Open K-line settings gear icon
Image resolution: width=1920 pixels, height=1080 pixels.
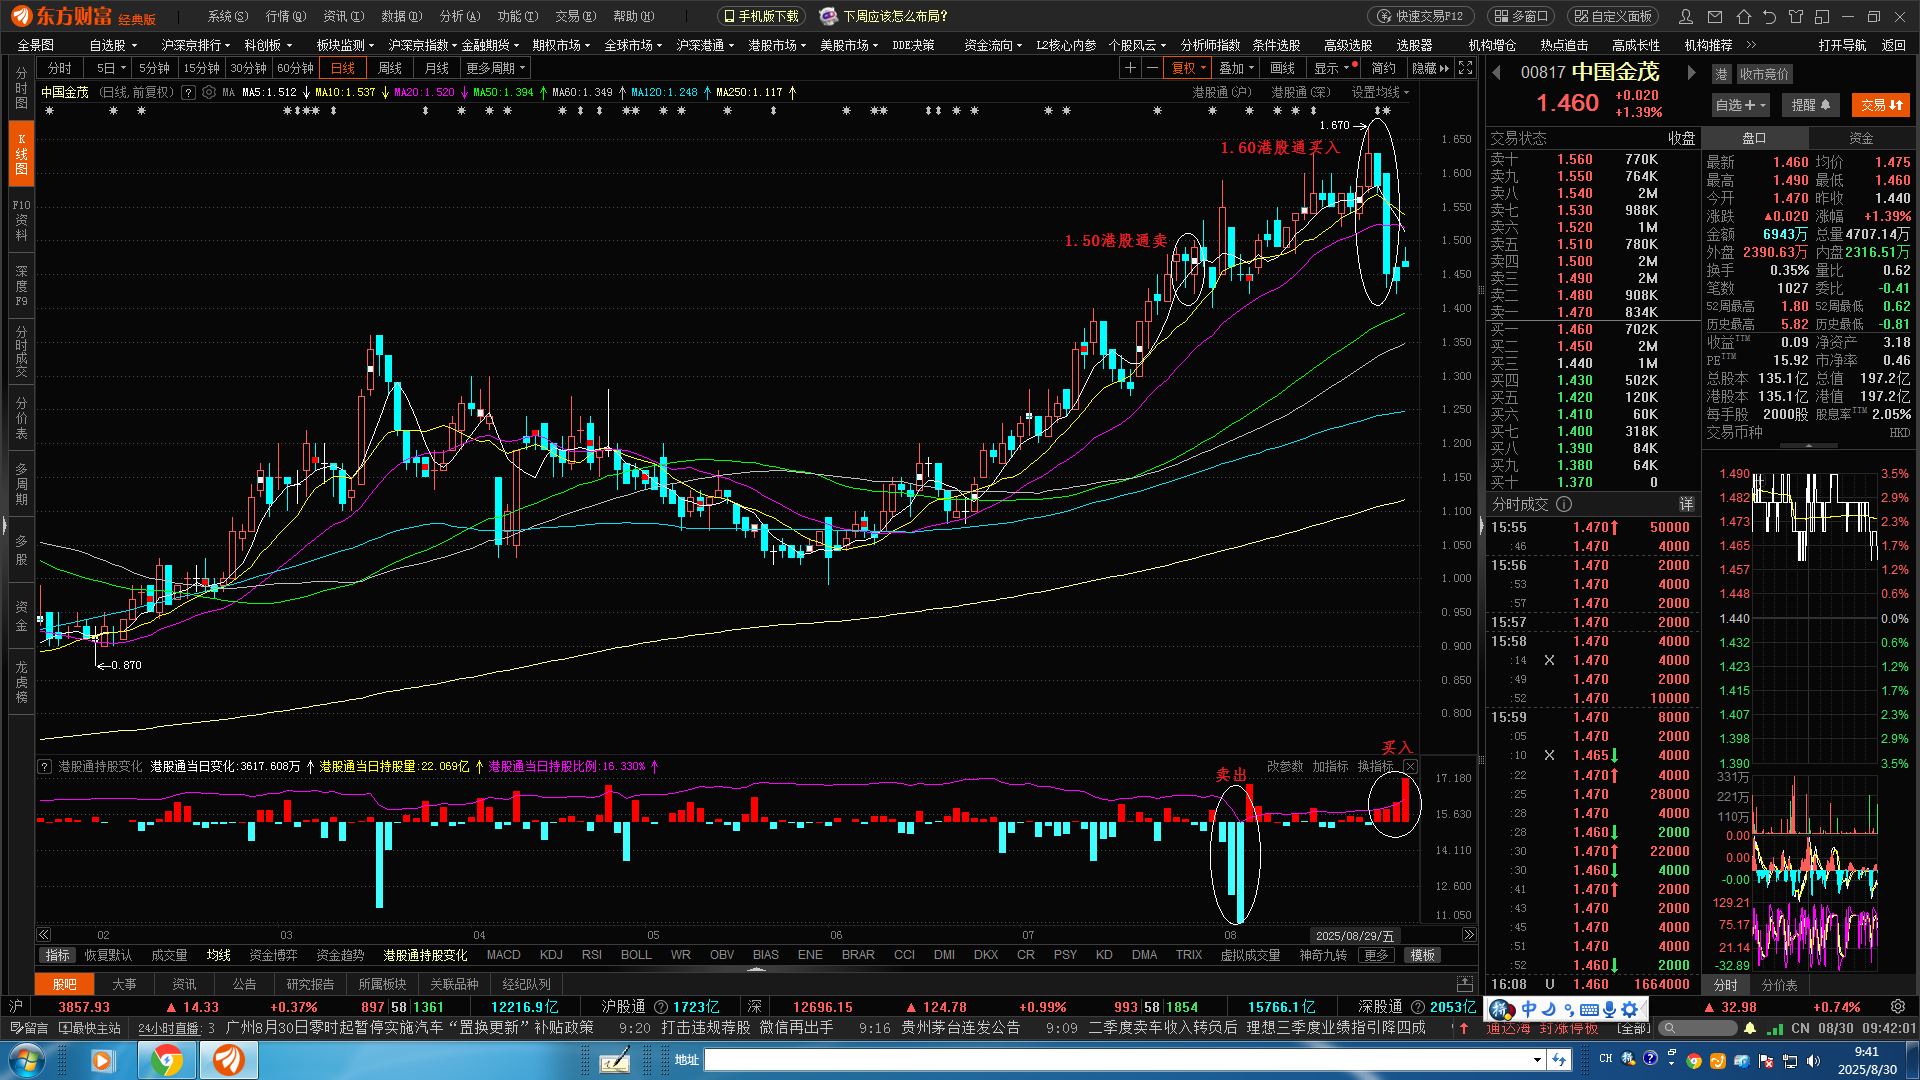pyautogui.click(x=209, y=92)
